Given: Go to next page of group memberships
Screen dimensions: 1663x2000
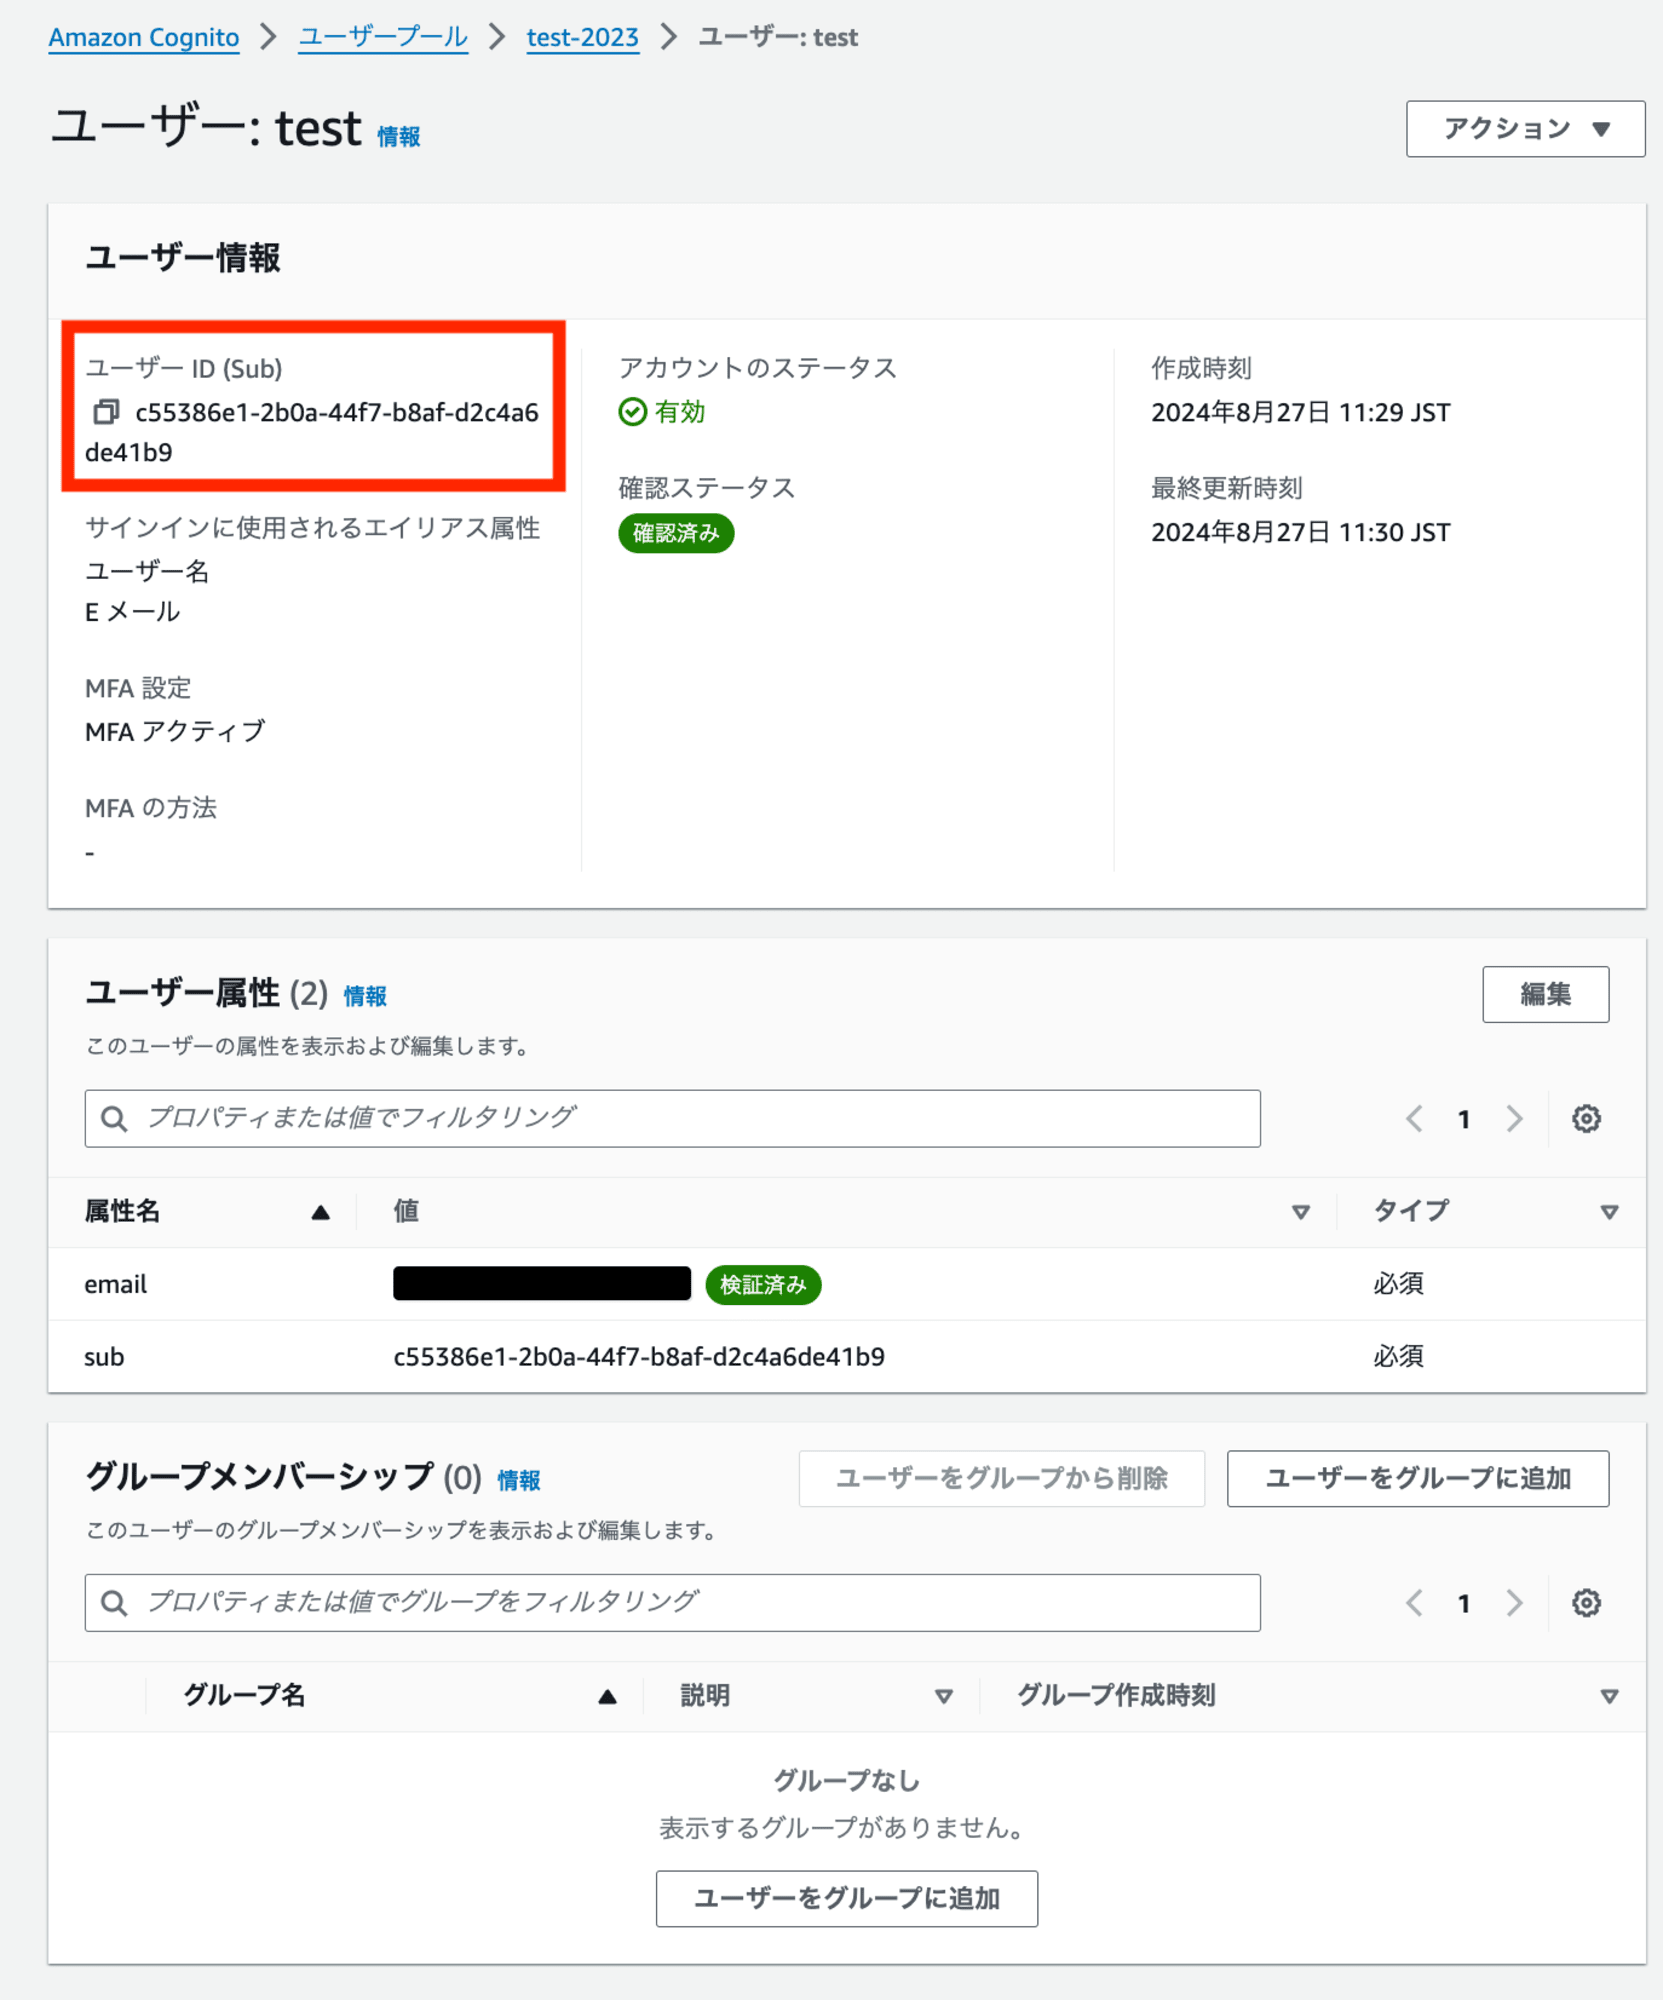Looking at the screenshot, I should (x=1515, y=1603).
